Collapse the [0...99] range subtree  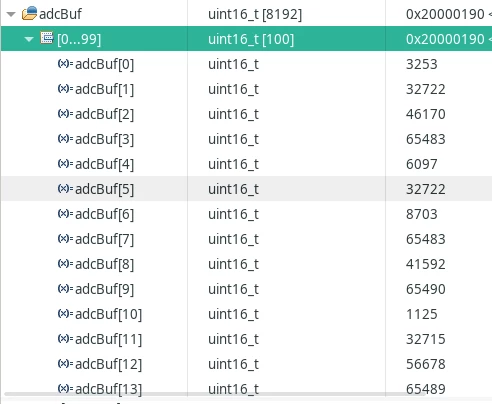(x=29, y=39)
